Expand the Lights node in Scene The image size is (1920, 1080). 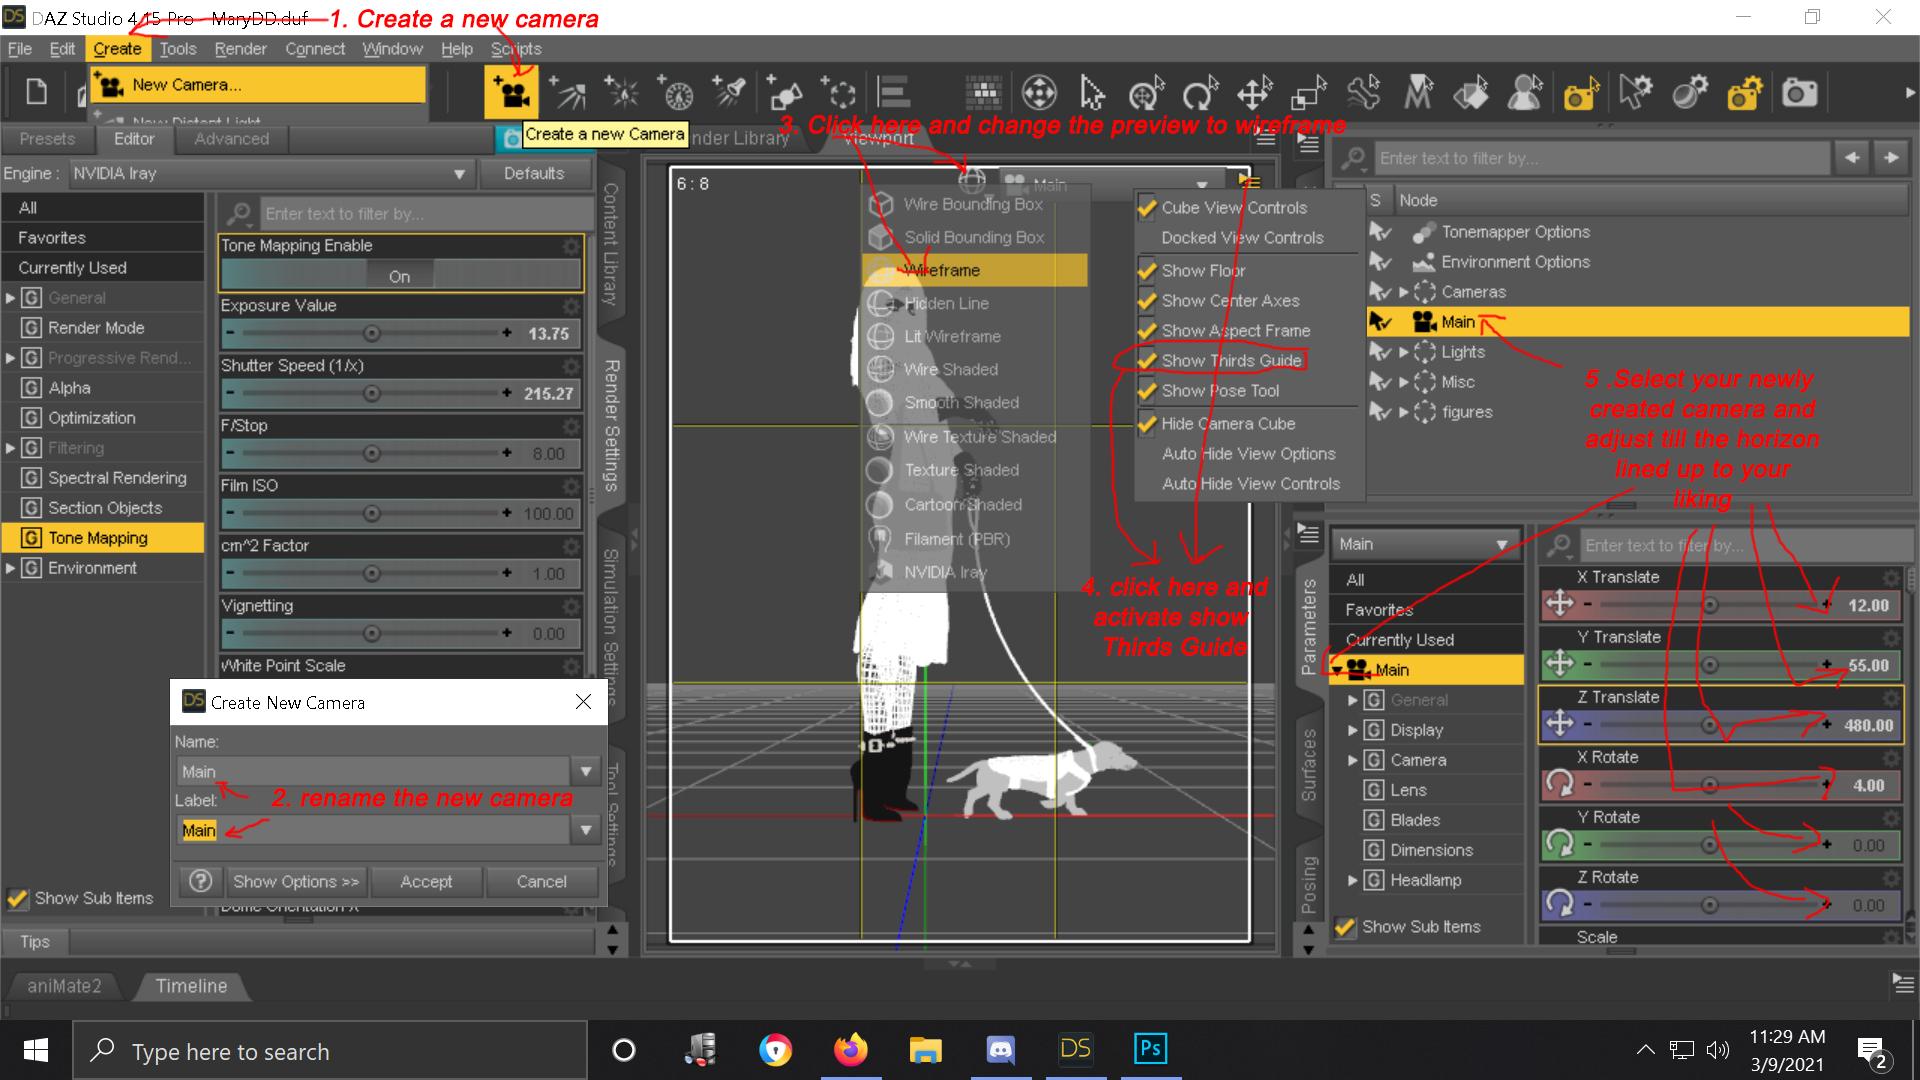pos(1404,352)
